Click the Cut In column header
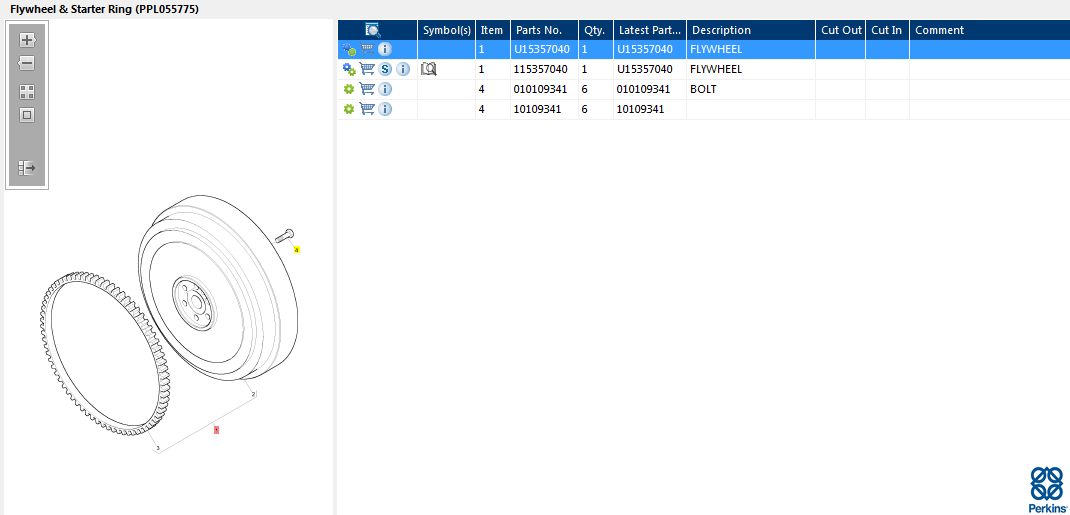Screen dimensions: 1070x515 click(887, 30)
